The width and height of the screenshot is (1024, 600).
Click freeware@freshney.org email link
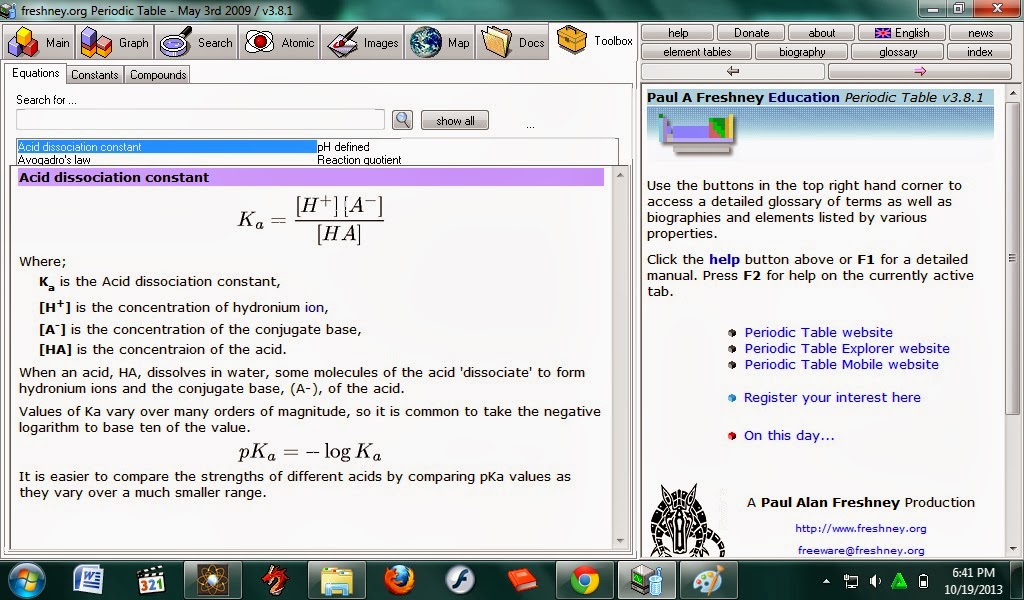(861, 550)
